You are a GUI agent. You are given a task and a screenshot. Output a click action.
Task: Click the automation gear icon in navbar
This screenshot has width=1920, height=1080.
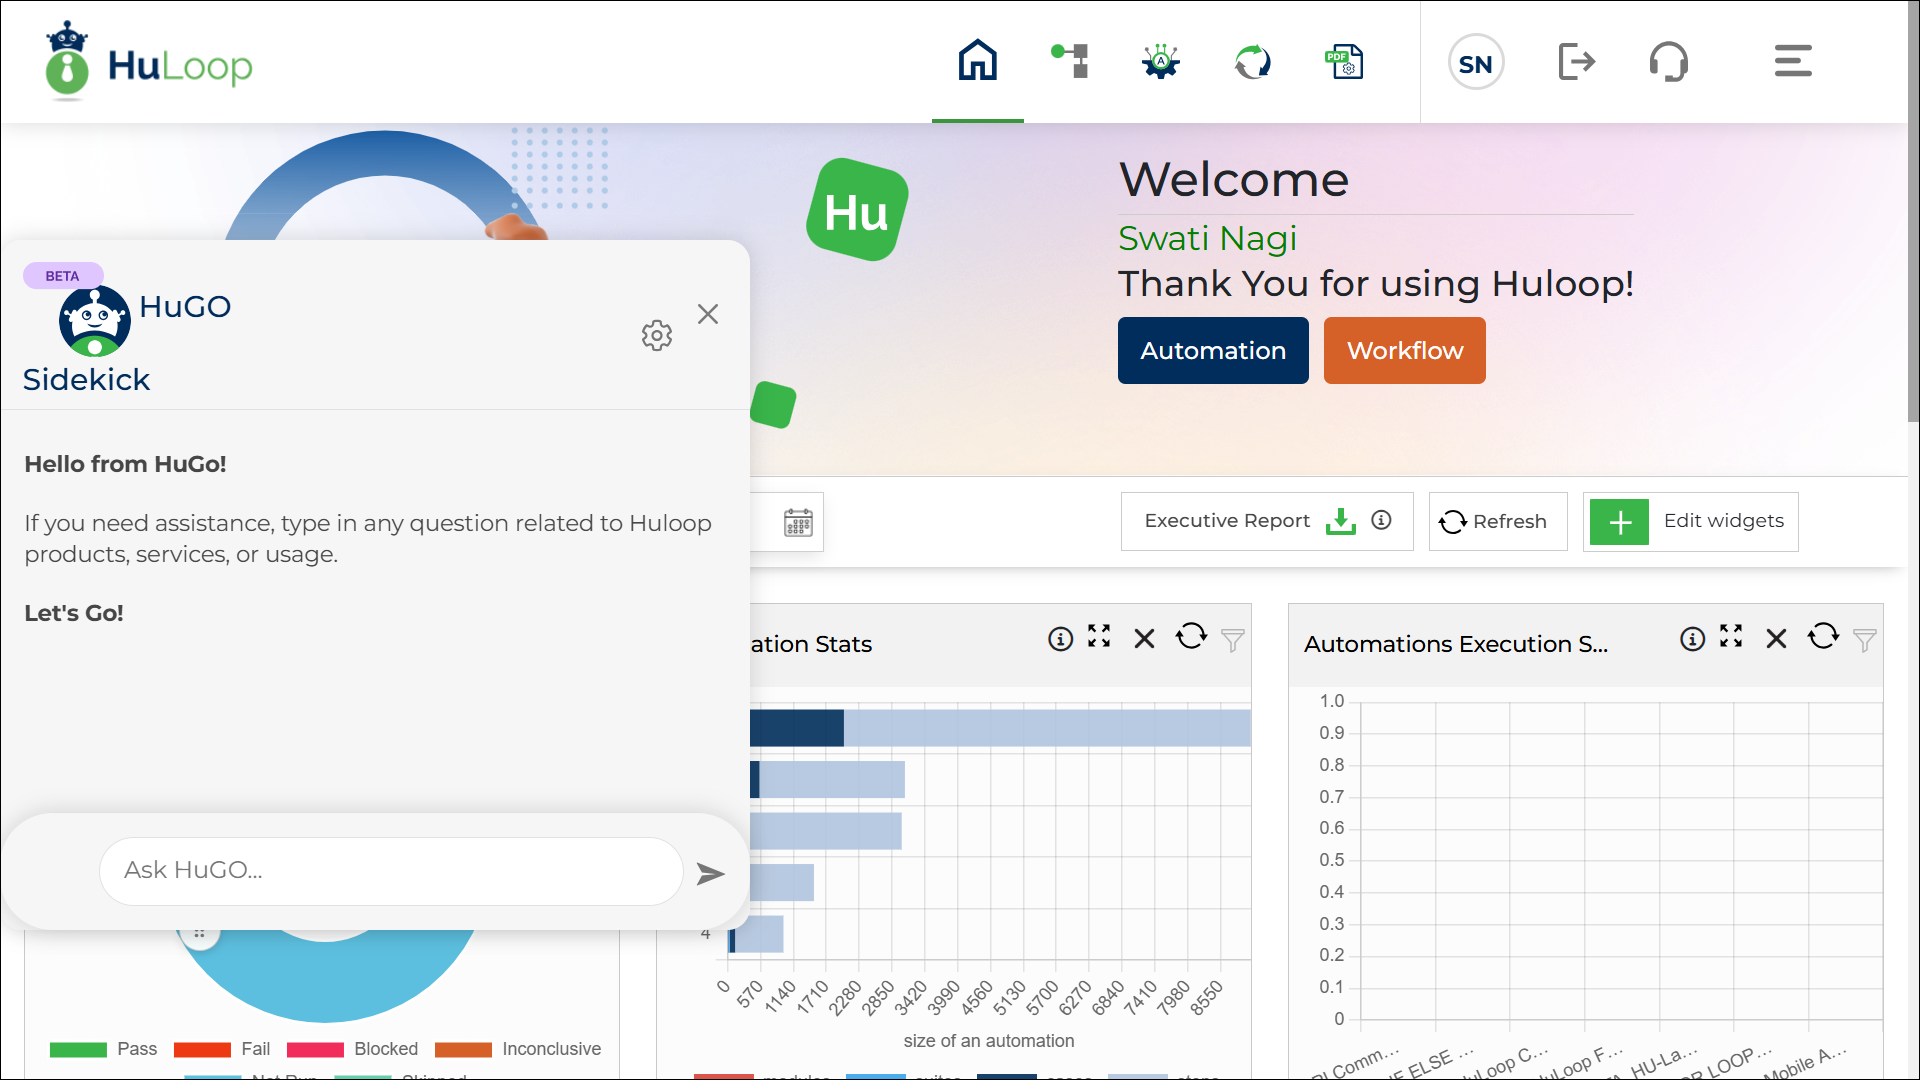(1160, 61)
